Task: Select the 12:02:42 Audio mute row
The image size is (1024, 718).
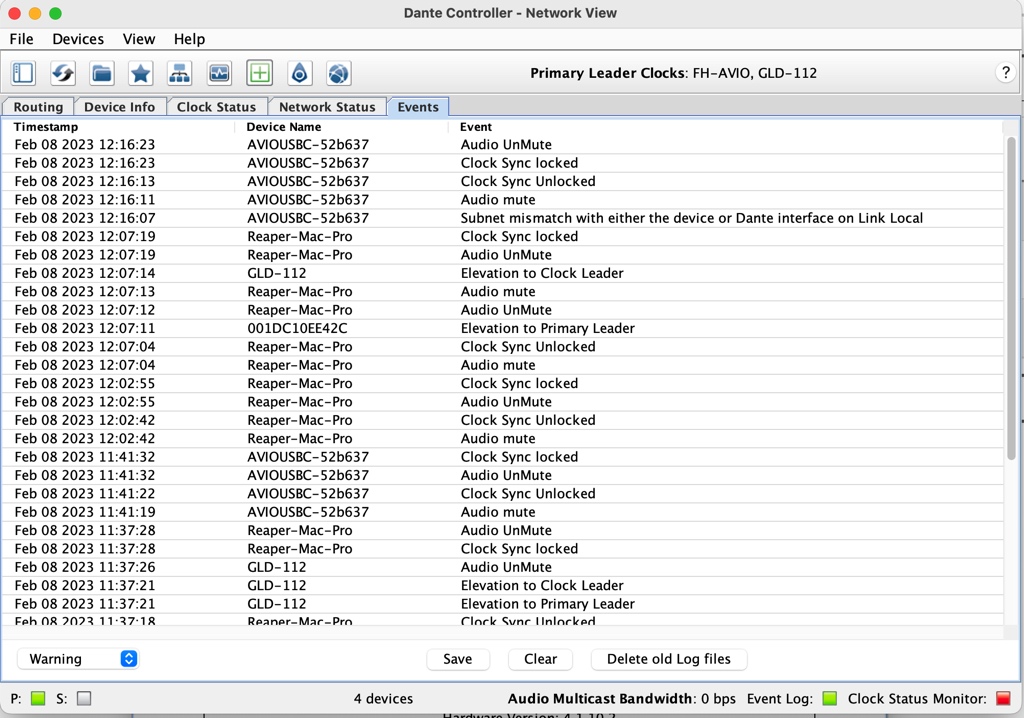Action: pyautogui.click(x=502, y=438)
